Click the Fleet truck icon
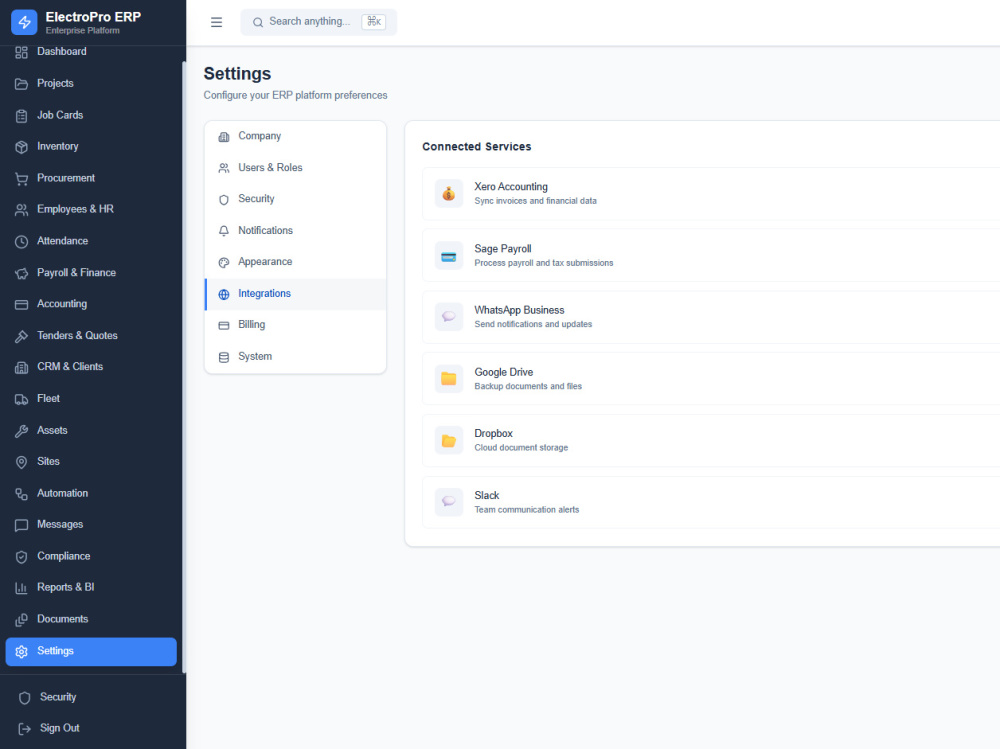 point(22,399)
